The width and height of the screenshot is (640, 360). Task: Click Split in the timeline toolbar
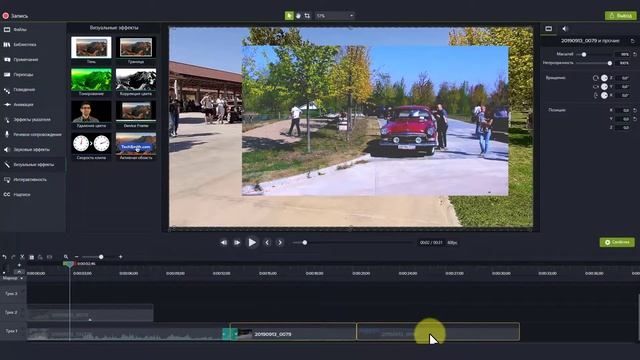(x=49, y=257)
